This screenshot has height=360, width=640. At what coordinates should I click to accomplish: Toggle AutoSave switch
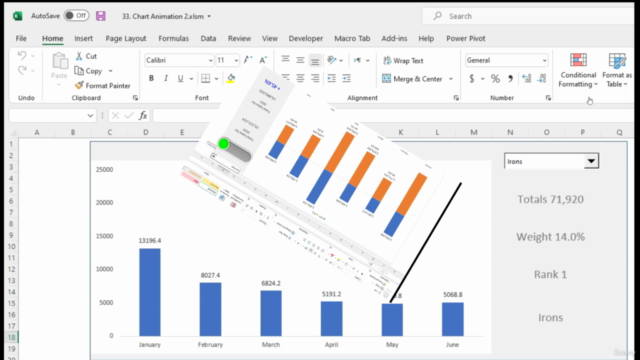pos(76,16)
